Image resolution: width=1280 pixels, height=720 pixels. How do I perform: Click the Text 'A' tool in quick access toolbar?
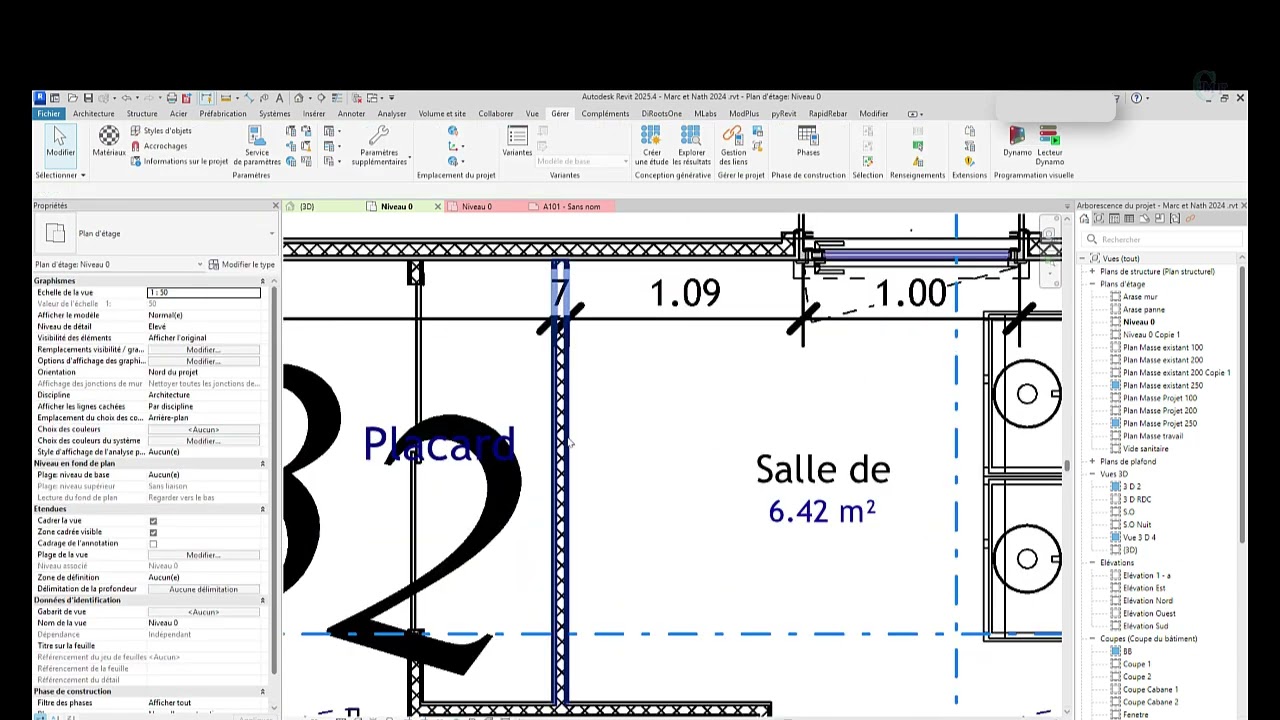[279, 98]
